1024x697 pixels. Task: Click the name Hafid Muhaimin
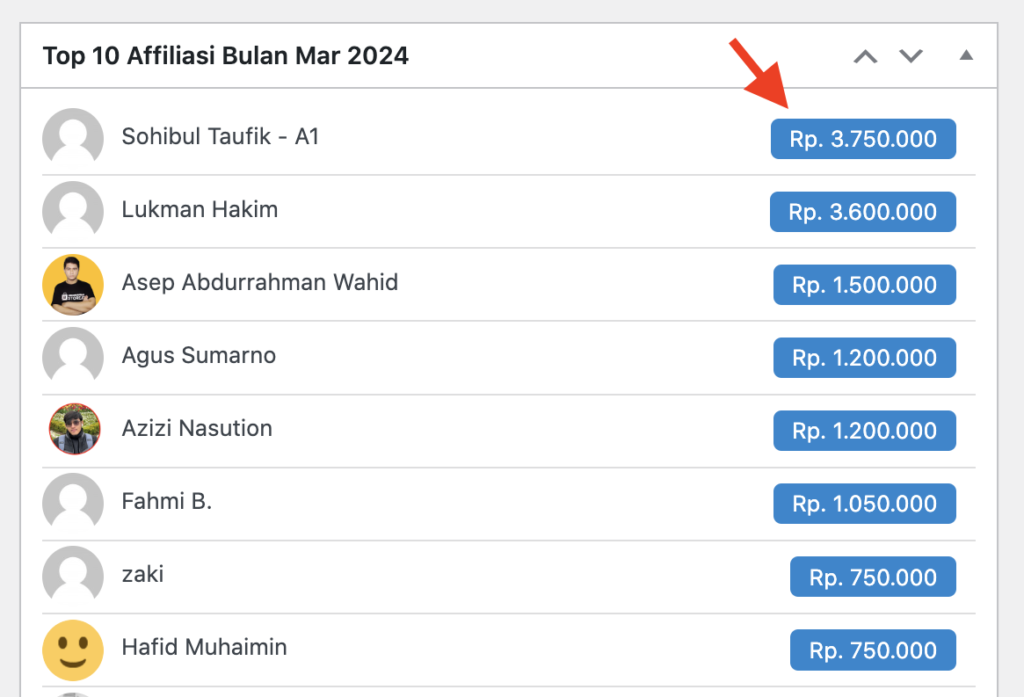pos(204,647)
